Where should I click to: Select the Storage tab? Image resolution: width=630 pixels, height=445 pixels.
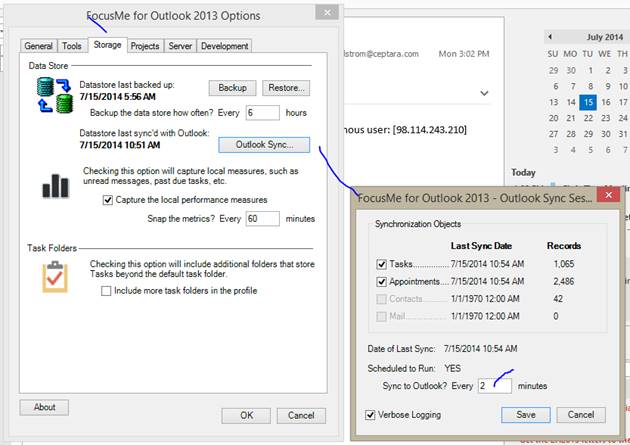tap(107, 45)
